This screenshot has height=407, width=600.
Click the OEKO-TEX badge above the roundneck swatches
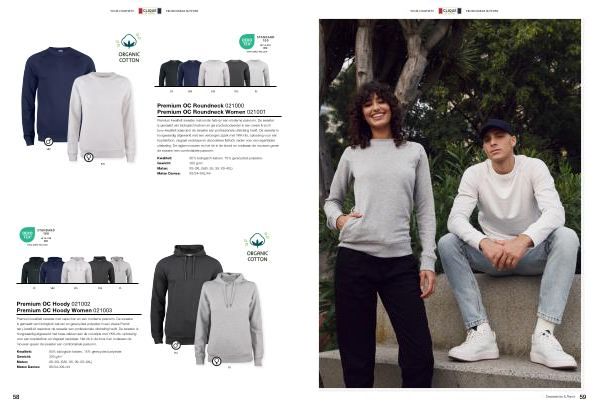257,43
